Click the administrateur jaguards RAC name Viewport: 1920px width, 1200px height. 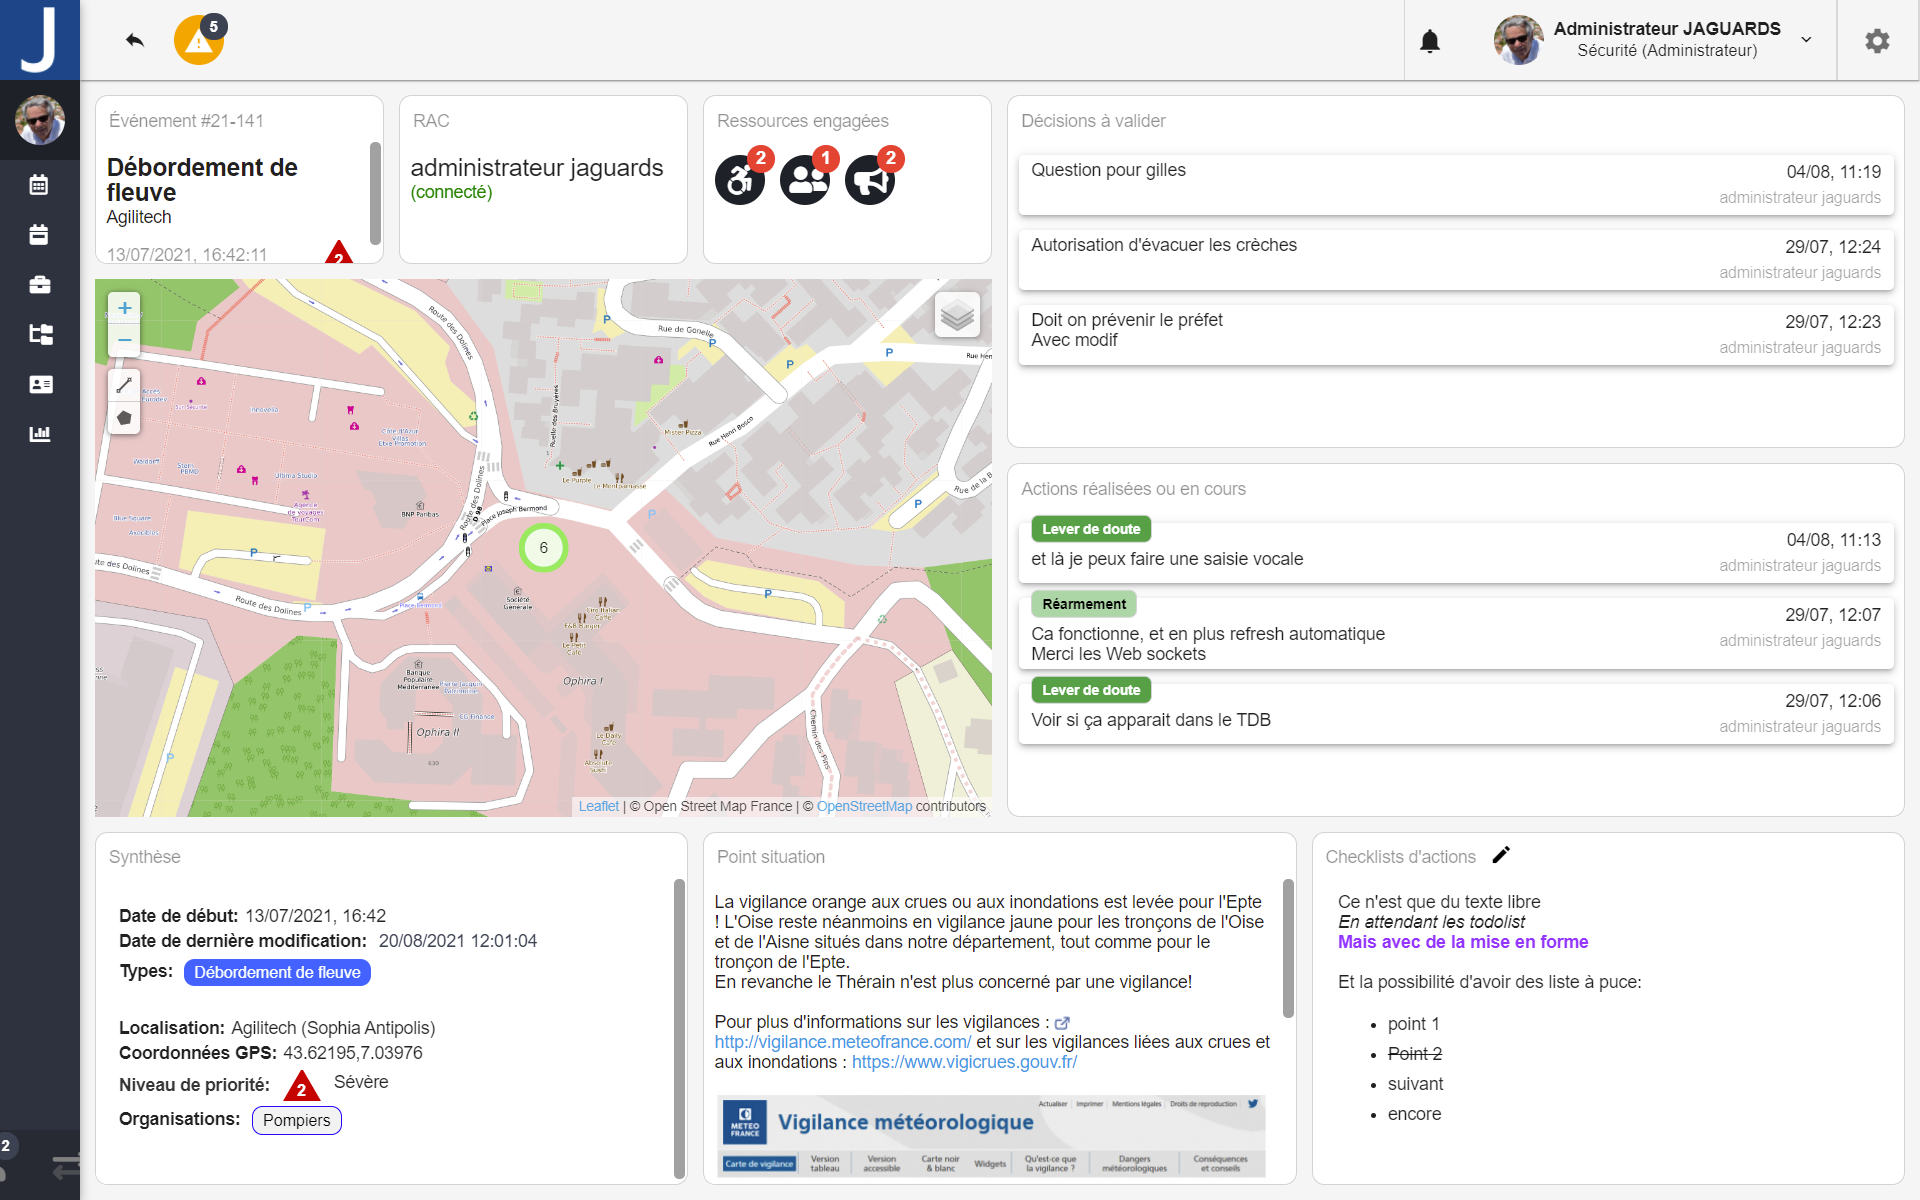pos(537,168)
